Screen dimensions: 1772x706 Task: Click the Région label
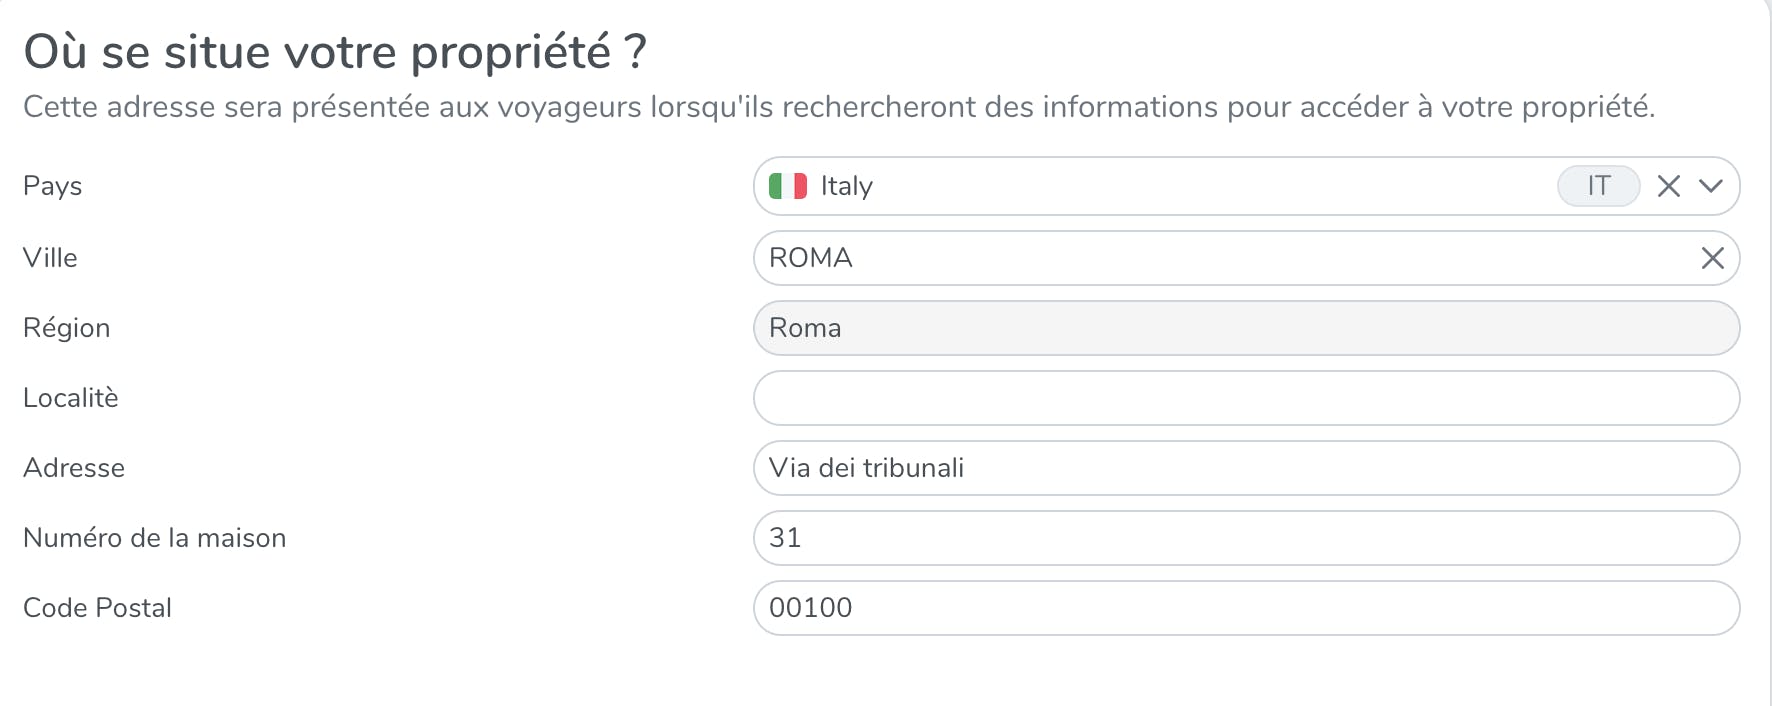66,328
